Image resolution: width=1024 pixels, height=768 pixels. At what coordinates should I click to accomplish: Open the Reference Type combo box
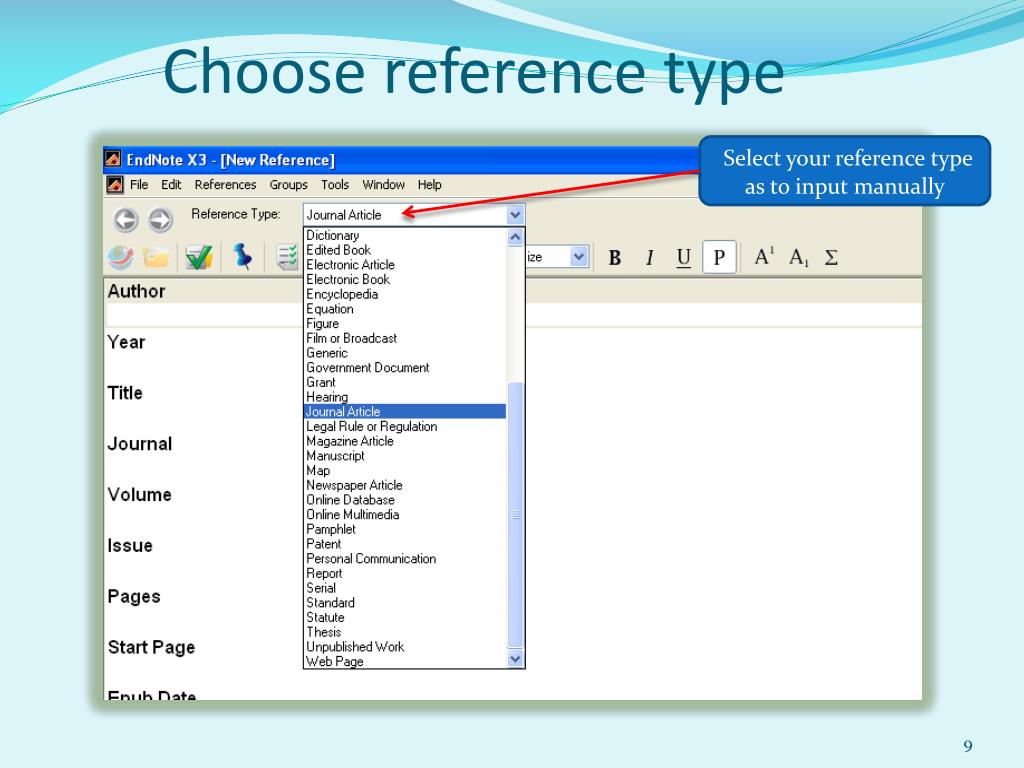413,214
